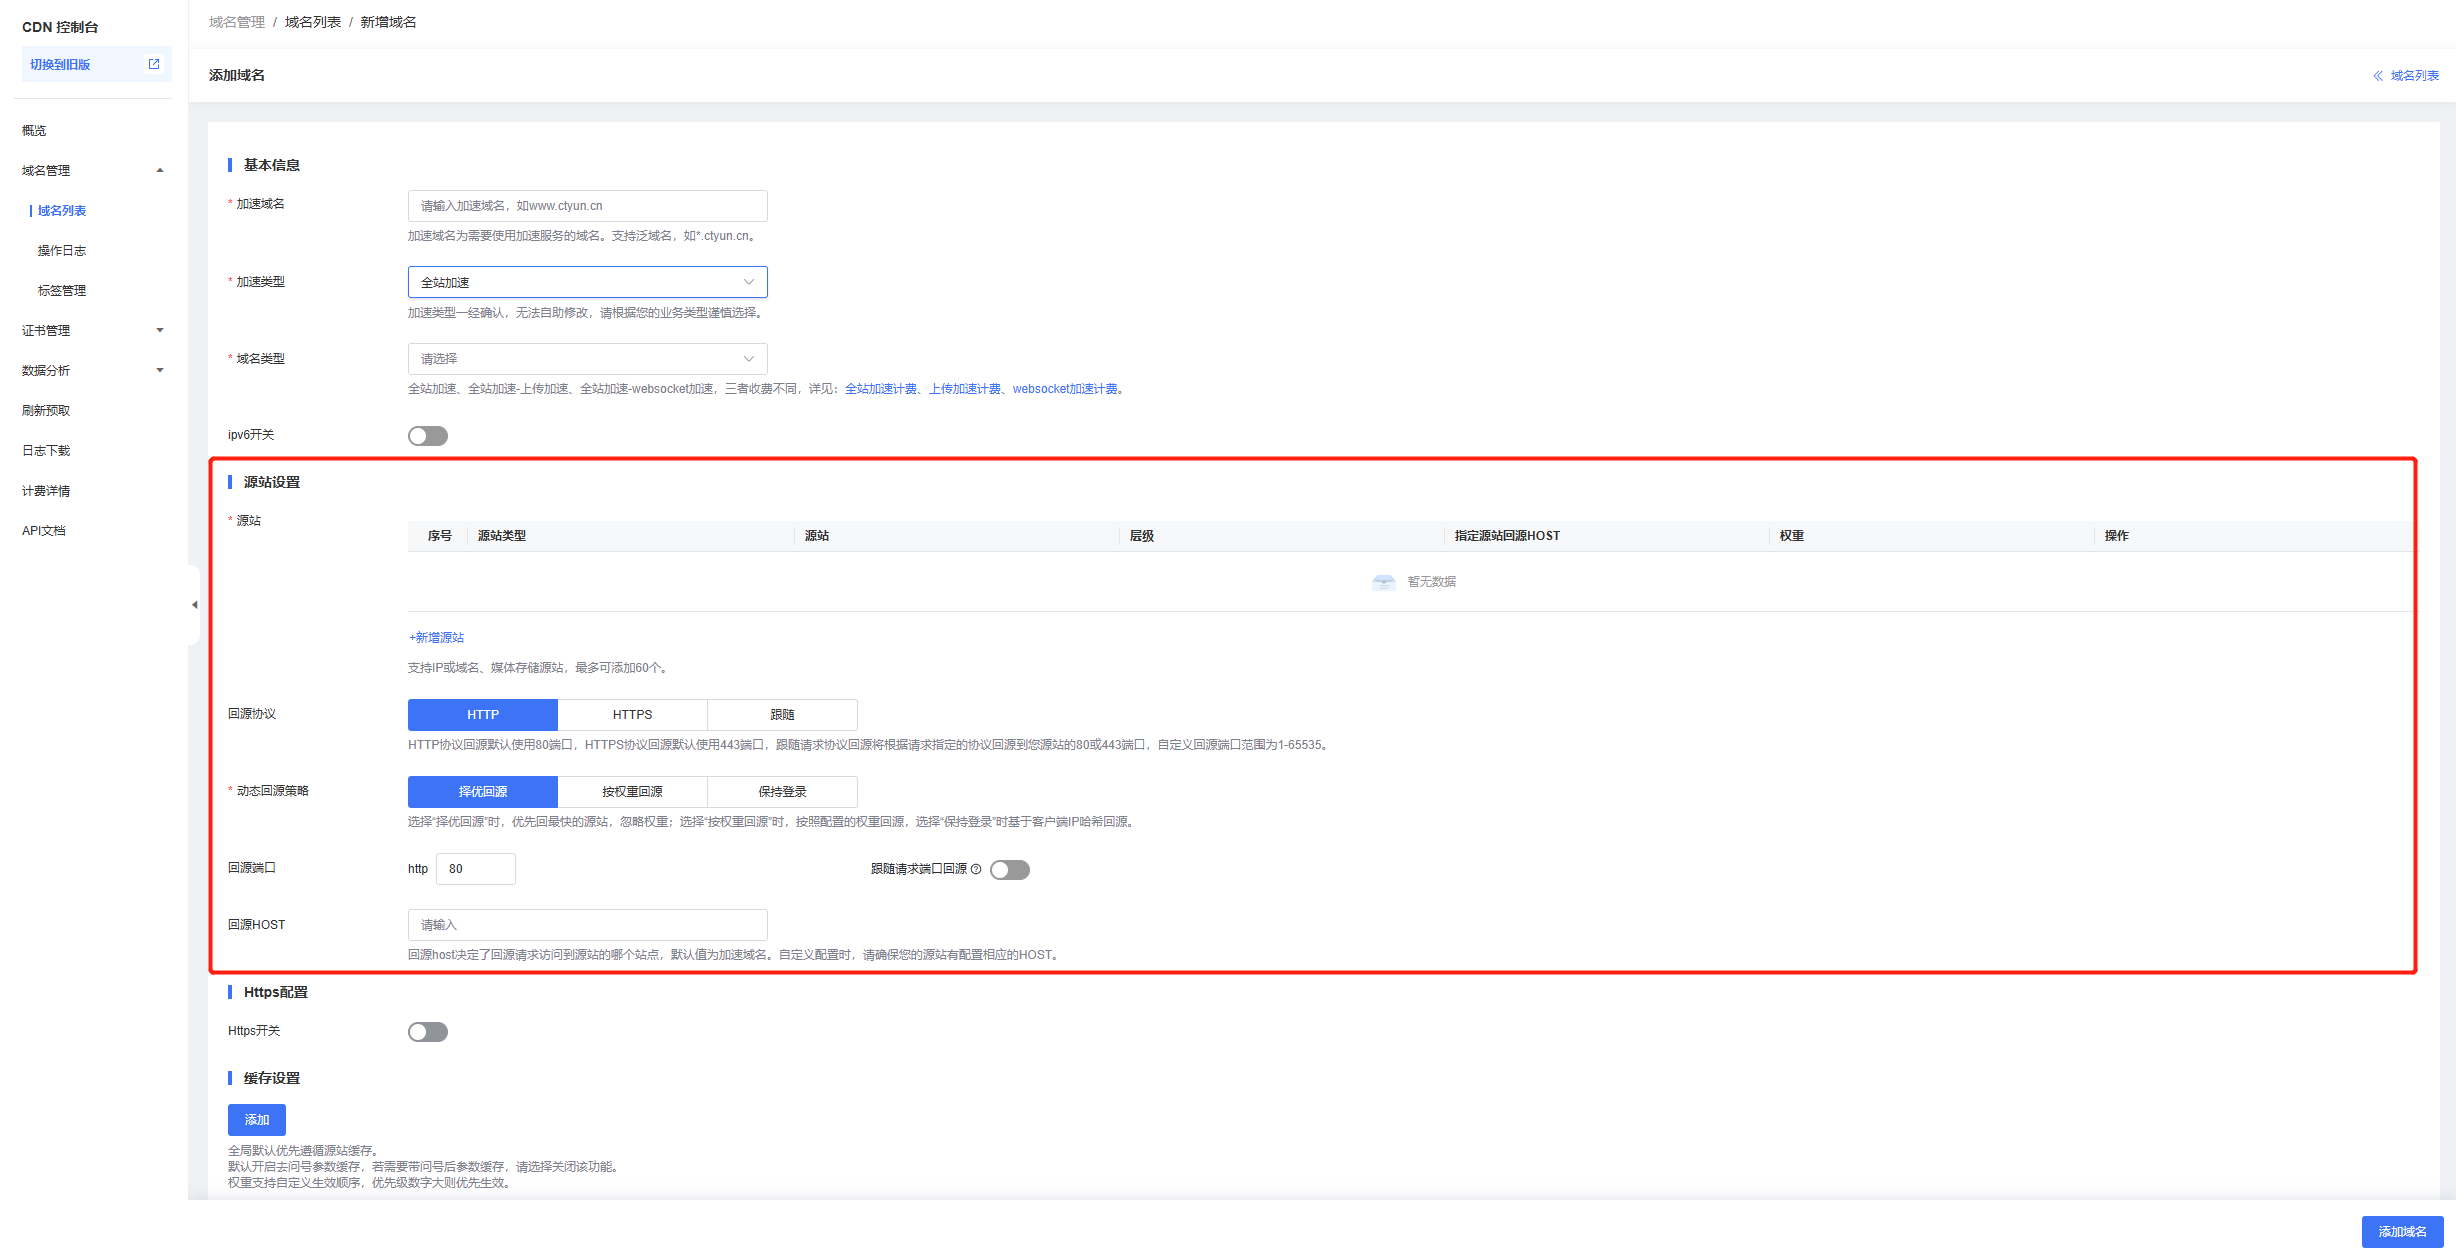Open the 上传加速计费 link
Image resolution: width=2456 pixels, height=1258 pixels.
coord(965,389)
